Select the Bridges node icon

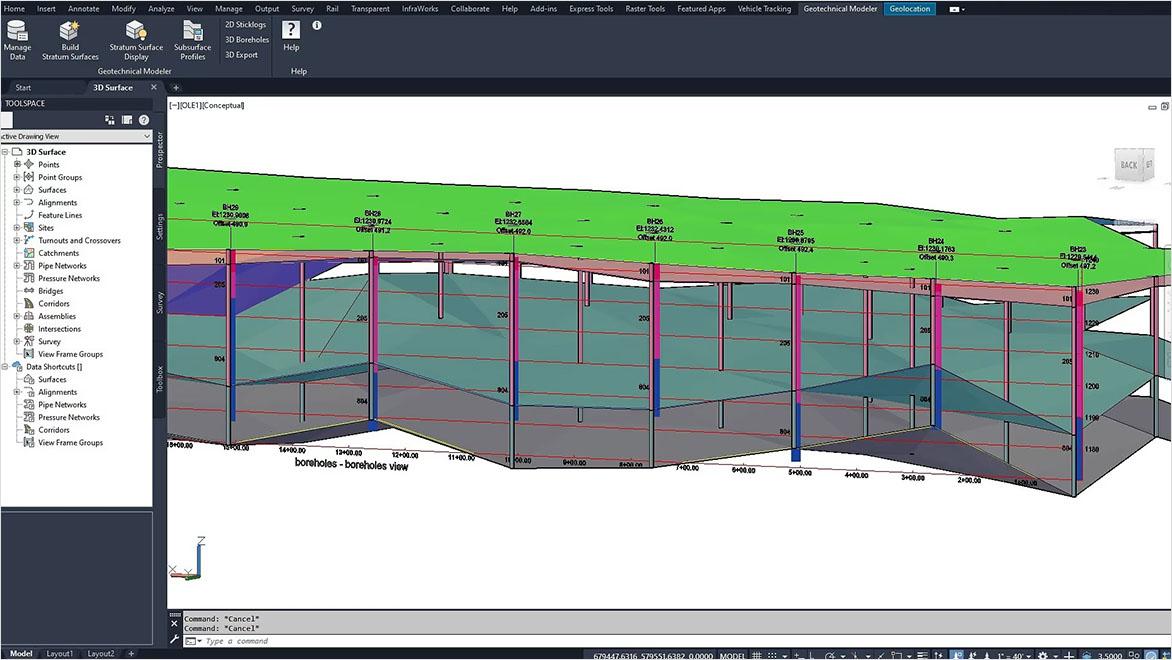(x=29, y=291)
